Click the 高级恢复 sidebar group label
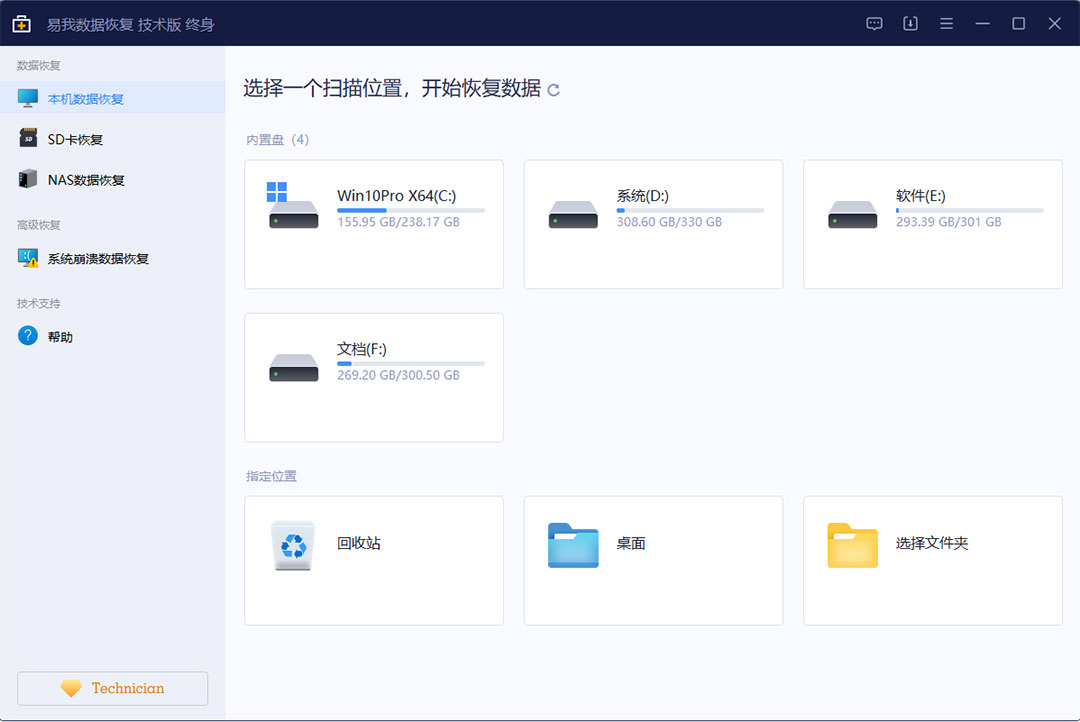Image resolution: width=1080 pixels, height=722 pixels. tap(39, 225)
